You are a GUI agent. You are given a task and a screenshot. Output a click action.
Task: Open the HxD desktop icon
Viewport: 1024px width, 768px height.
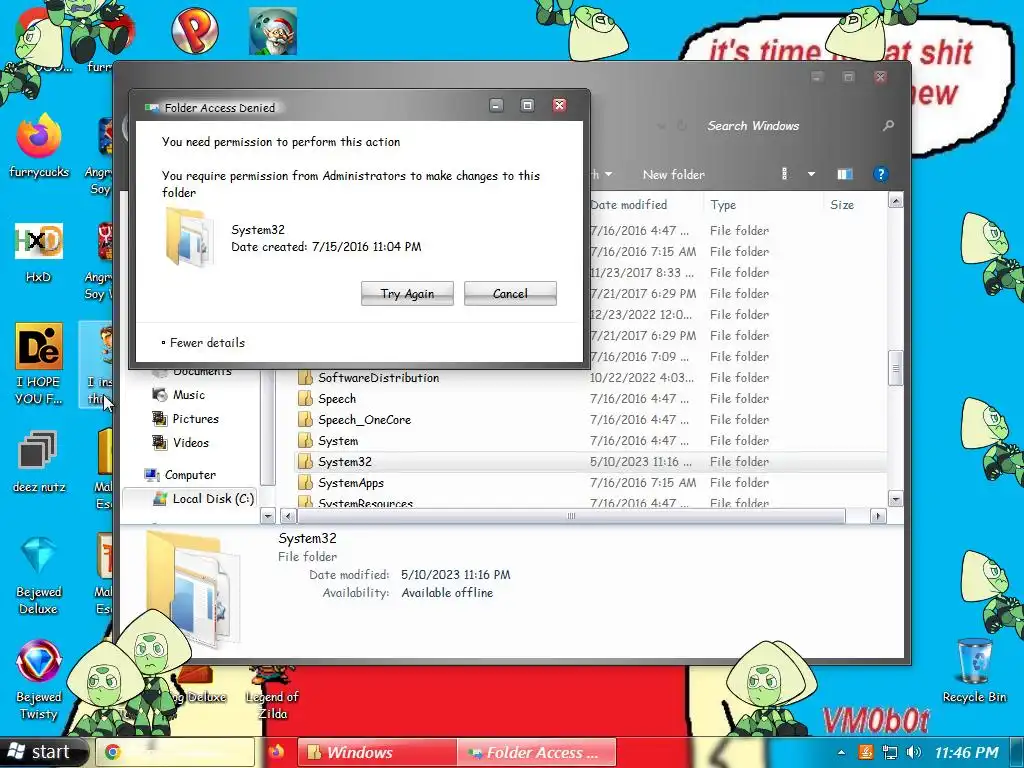point(38,253)
